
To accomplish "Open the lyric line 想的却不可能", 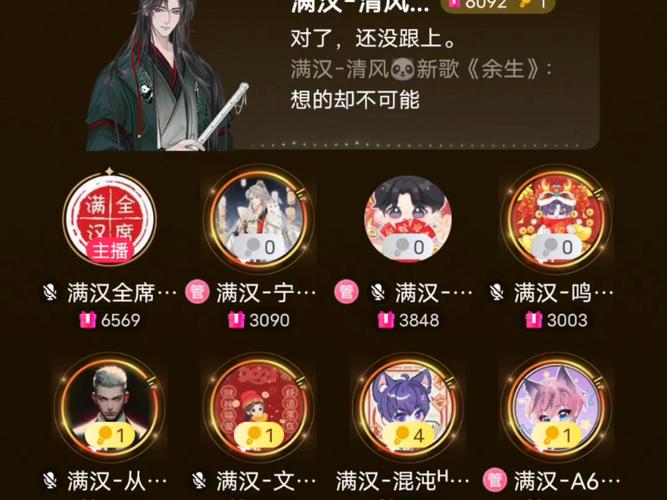I will [355, 100].
